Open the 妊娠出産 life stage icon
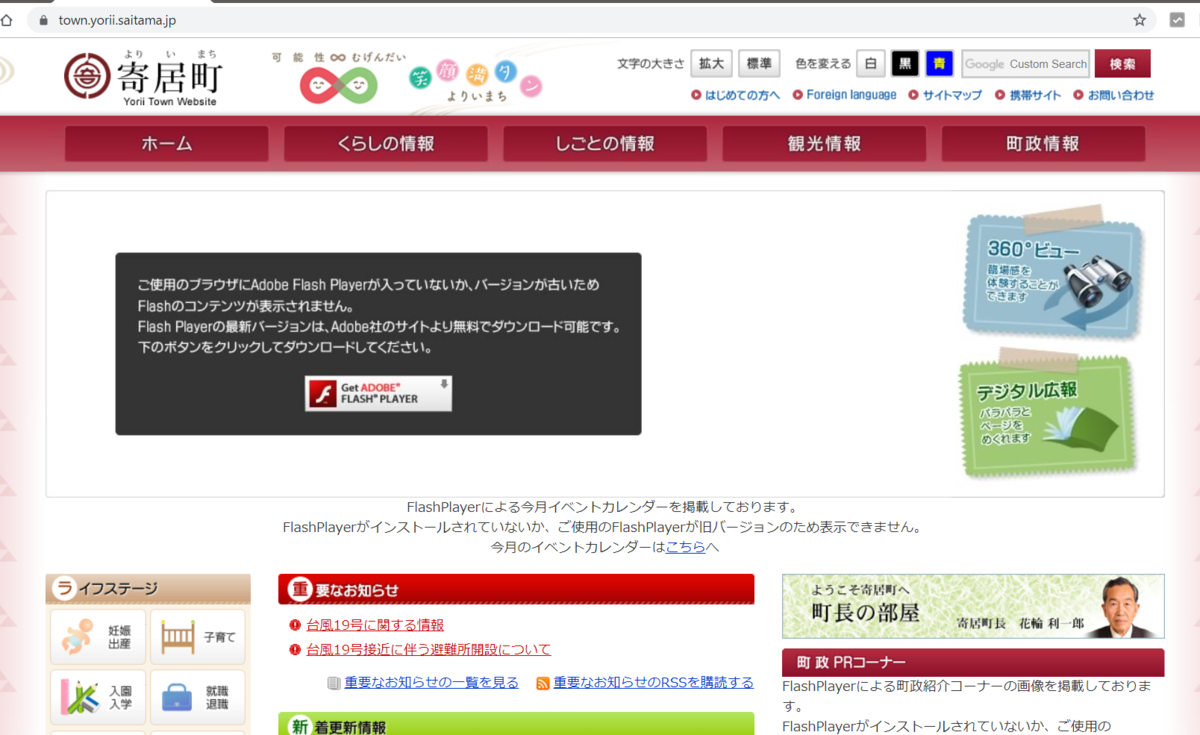The width and height of the screenshot is (1200, 735). [x=97, y=637]
